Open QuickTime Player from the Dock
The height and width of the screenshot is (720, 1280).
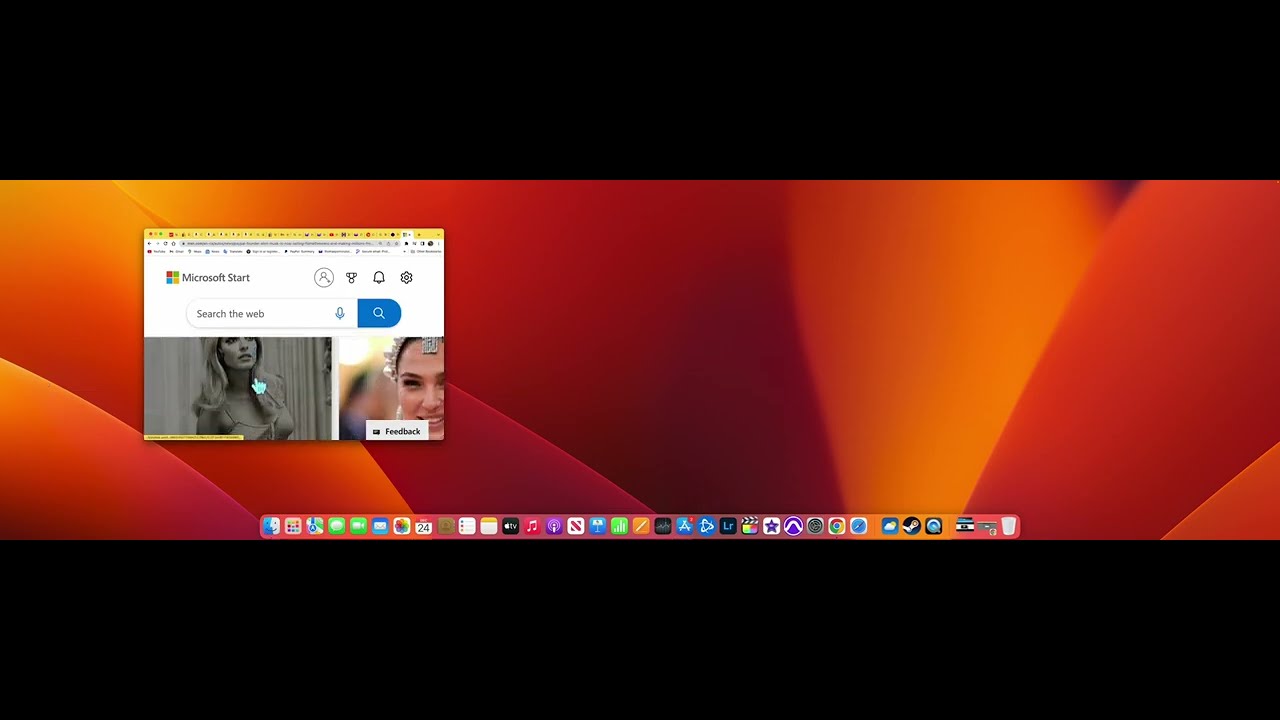point(934,526)
